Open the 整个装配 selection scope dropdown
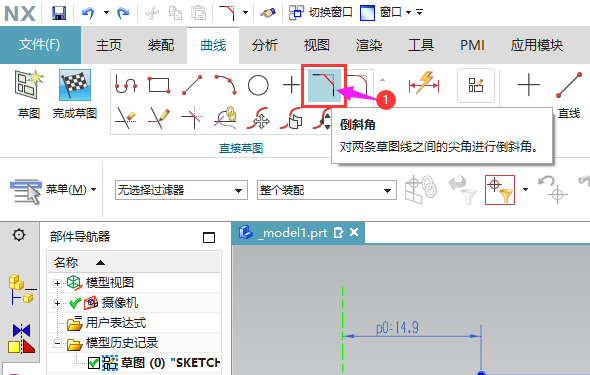 pos(327,190)
